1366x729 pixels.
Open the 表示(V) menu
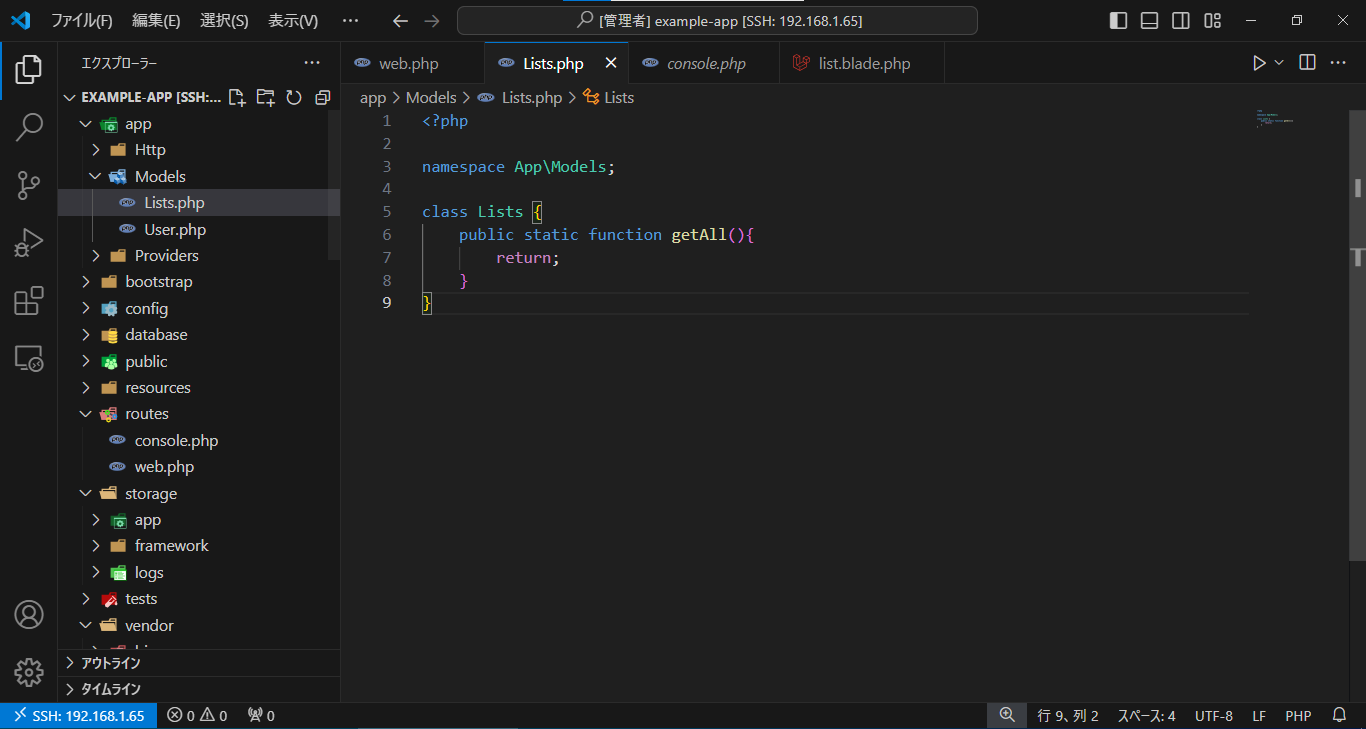coord(293,20)
